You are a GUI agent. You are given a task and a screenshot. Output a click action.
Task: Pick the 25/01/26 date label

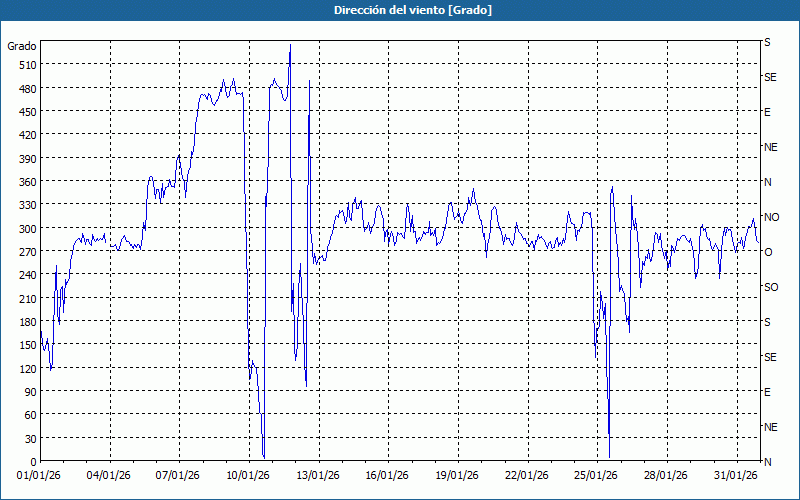pos(596,476)
